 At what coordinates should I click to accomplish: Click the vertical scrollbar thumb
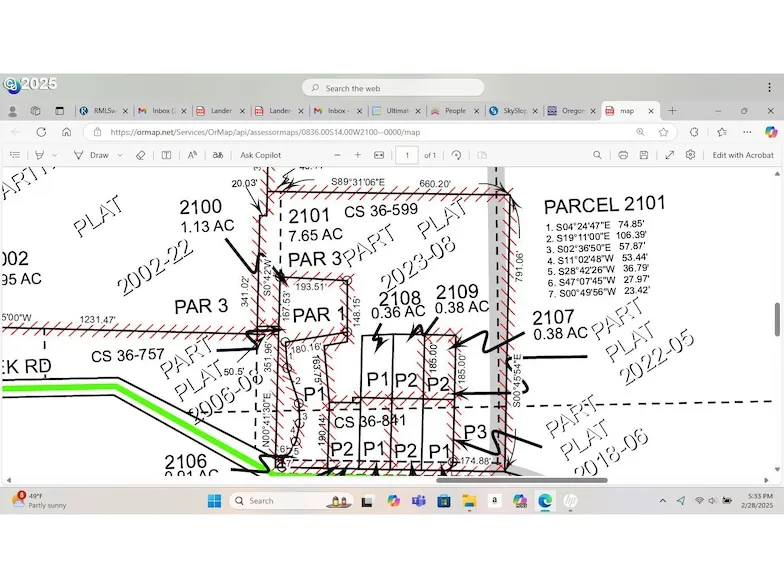coord(778,318)
